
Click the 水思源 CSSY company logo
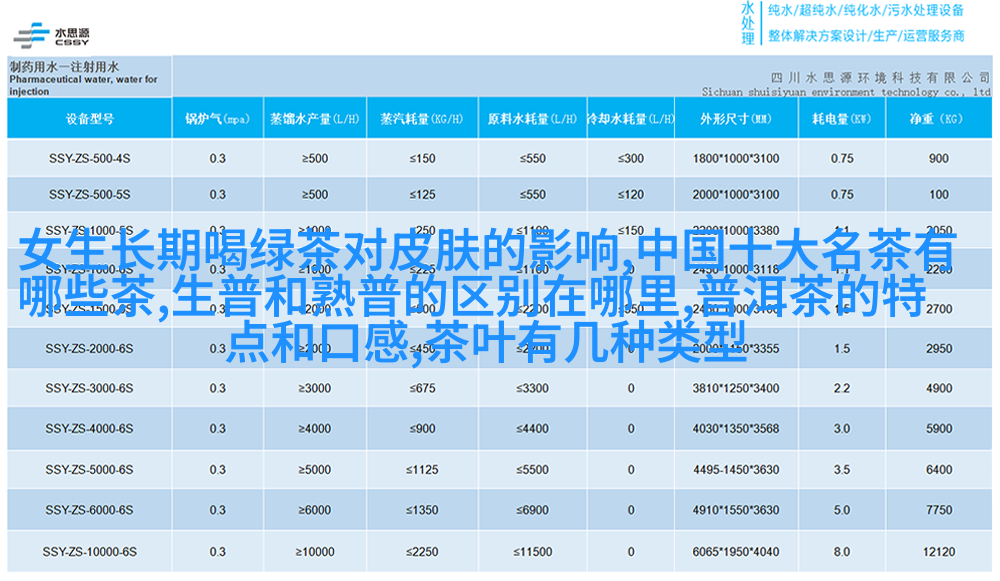(52, 32)
